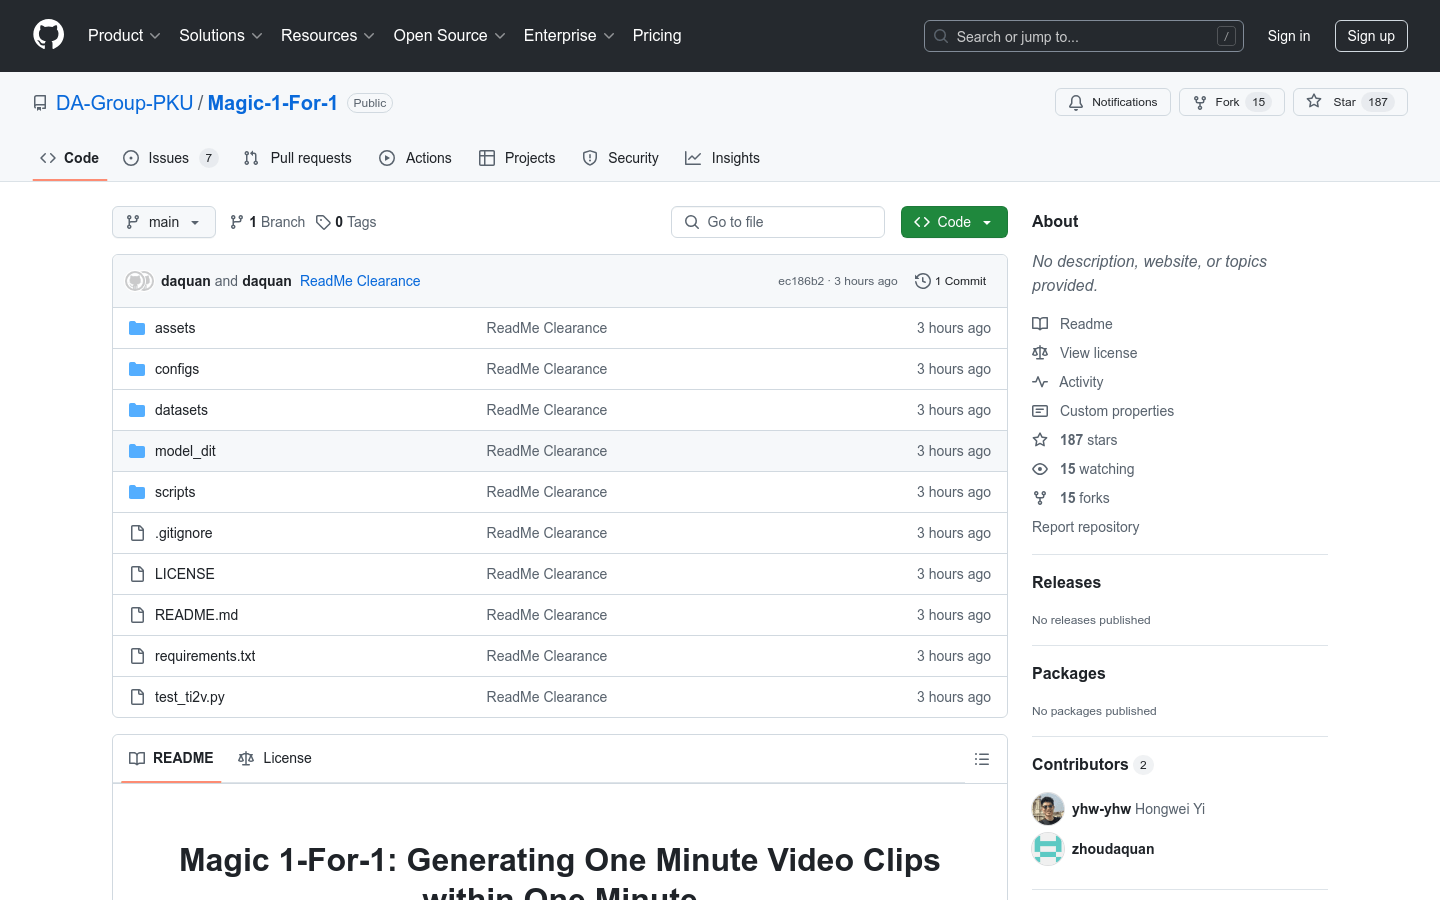The image size is (1440, 900).
Task: Open the Magic-1-For-1 repository link
Action: click(x=273, y=103)
